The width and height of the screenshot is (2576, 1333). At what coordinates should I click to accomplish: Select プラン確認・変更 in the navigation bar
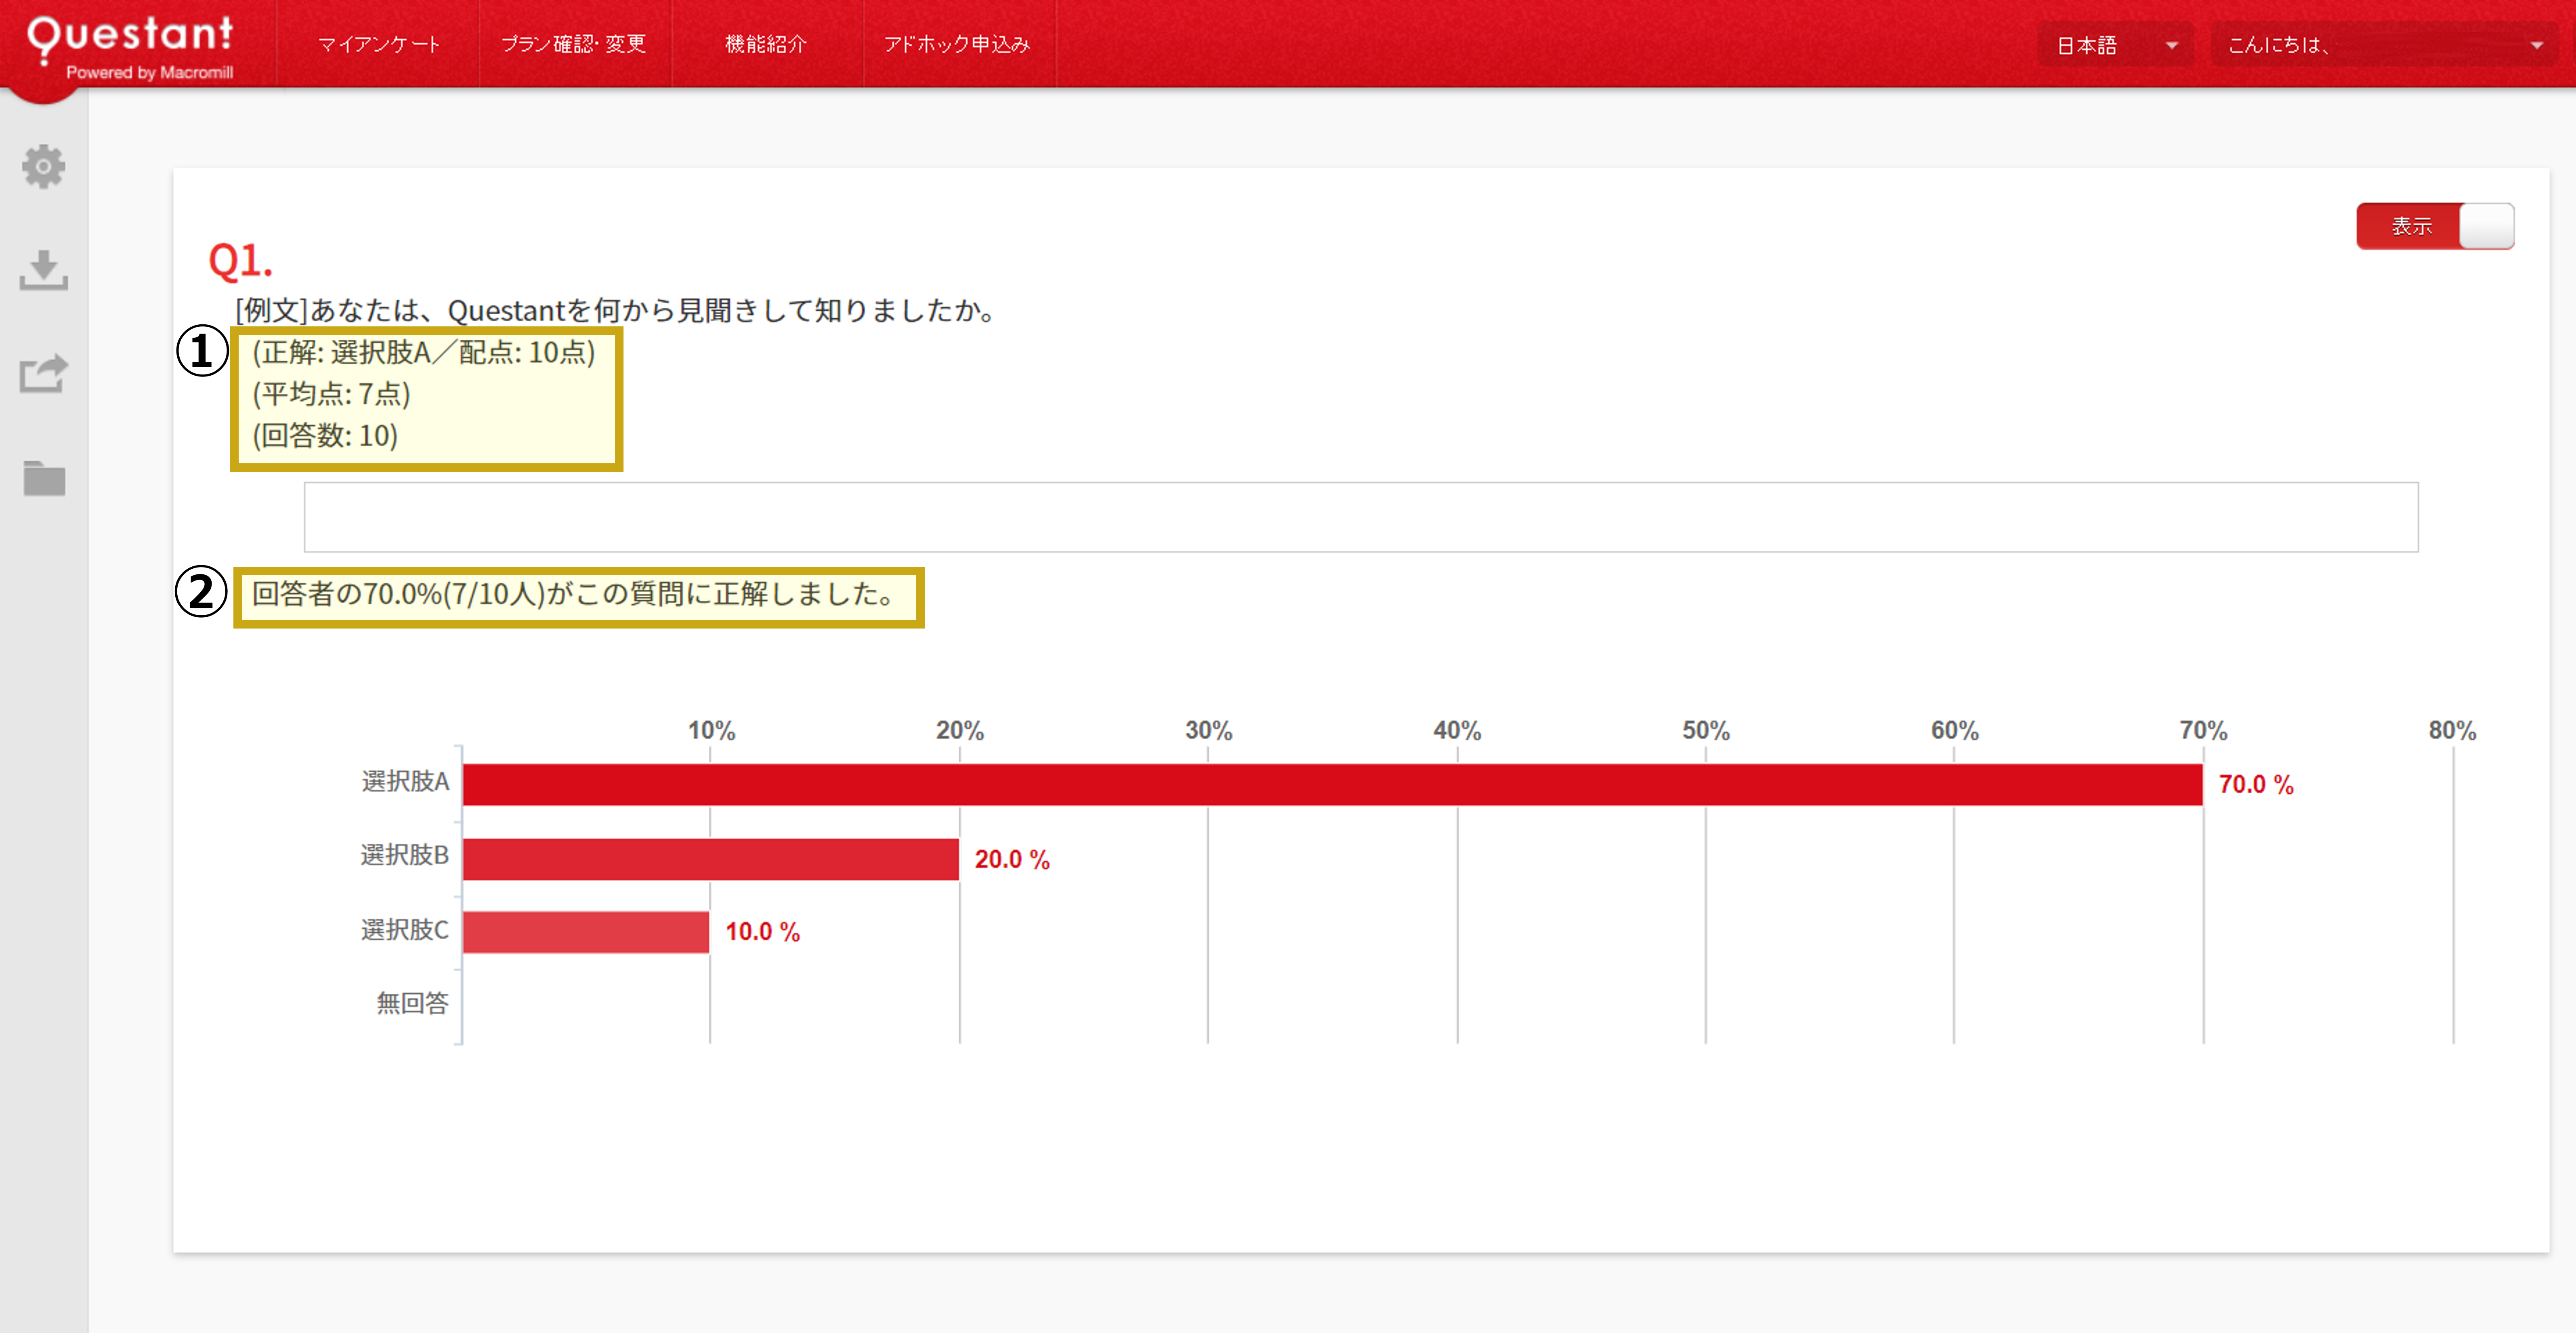[574, 44]
